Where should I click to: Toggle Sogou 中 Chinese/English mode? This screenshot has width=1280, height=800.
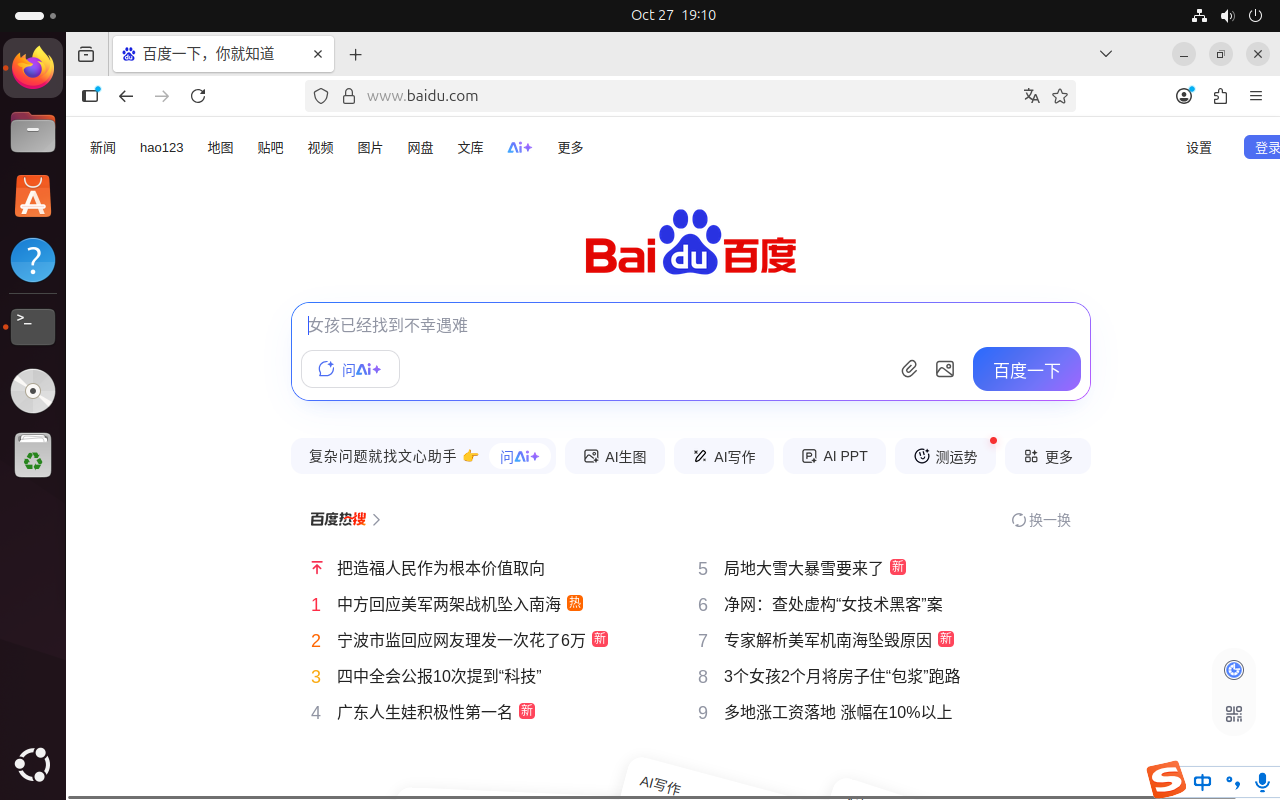[1203, 782]
